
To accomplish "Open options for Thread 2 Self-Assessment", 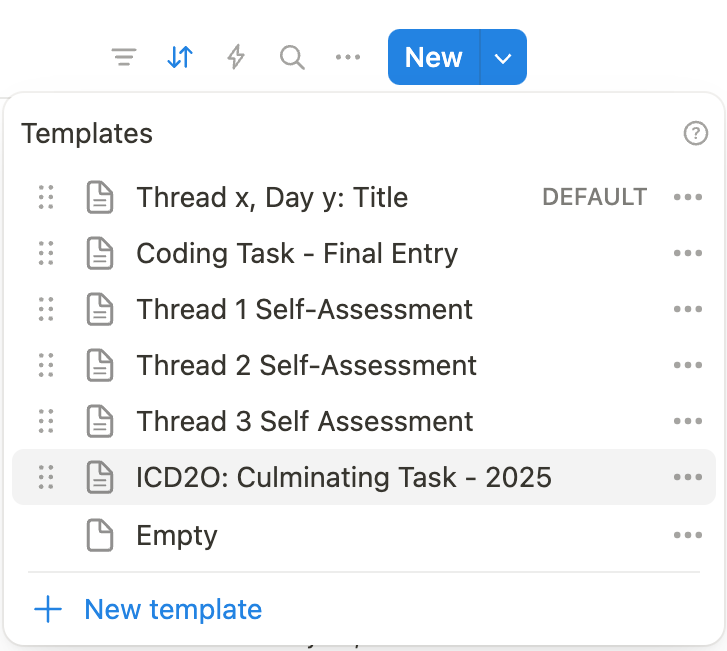I will [688, 366].
